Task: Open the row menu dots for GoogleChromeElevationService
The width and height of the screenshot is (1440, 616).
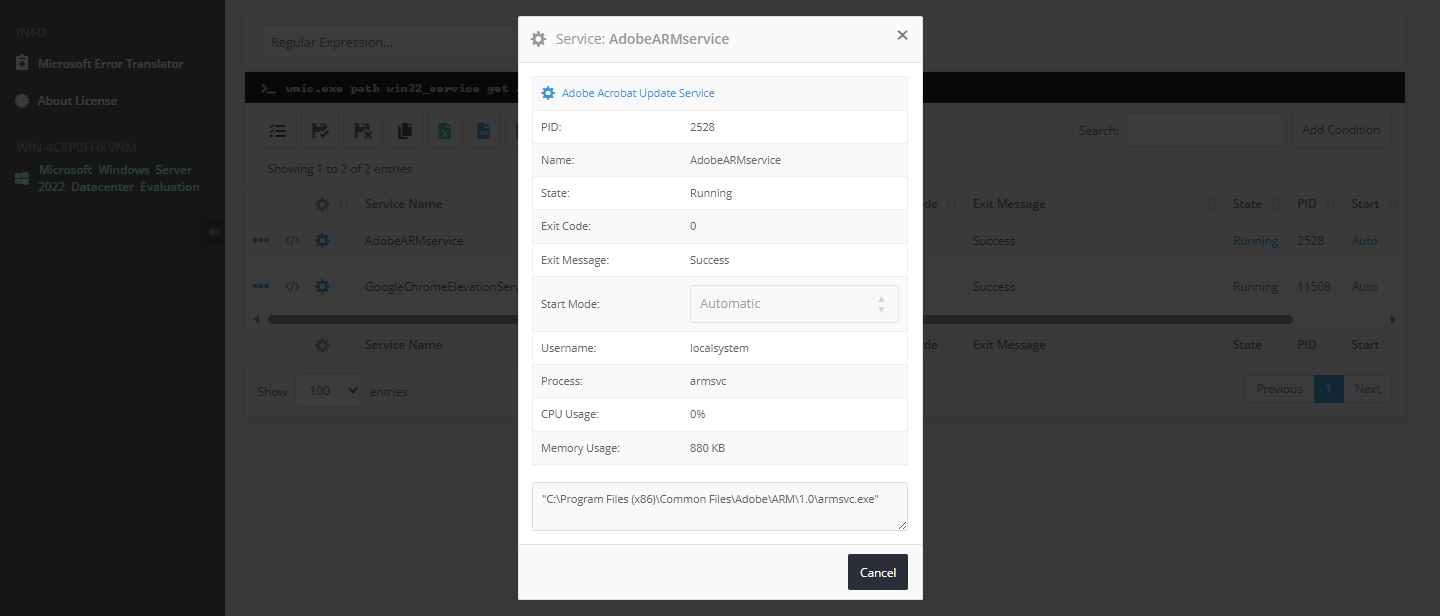Action: pos(261,287)
